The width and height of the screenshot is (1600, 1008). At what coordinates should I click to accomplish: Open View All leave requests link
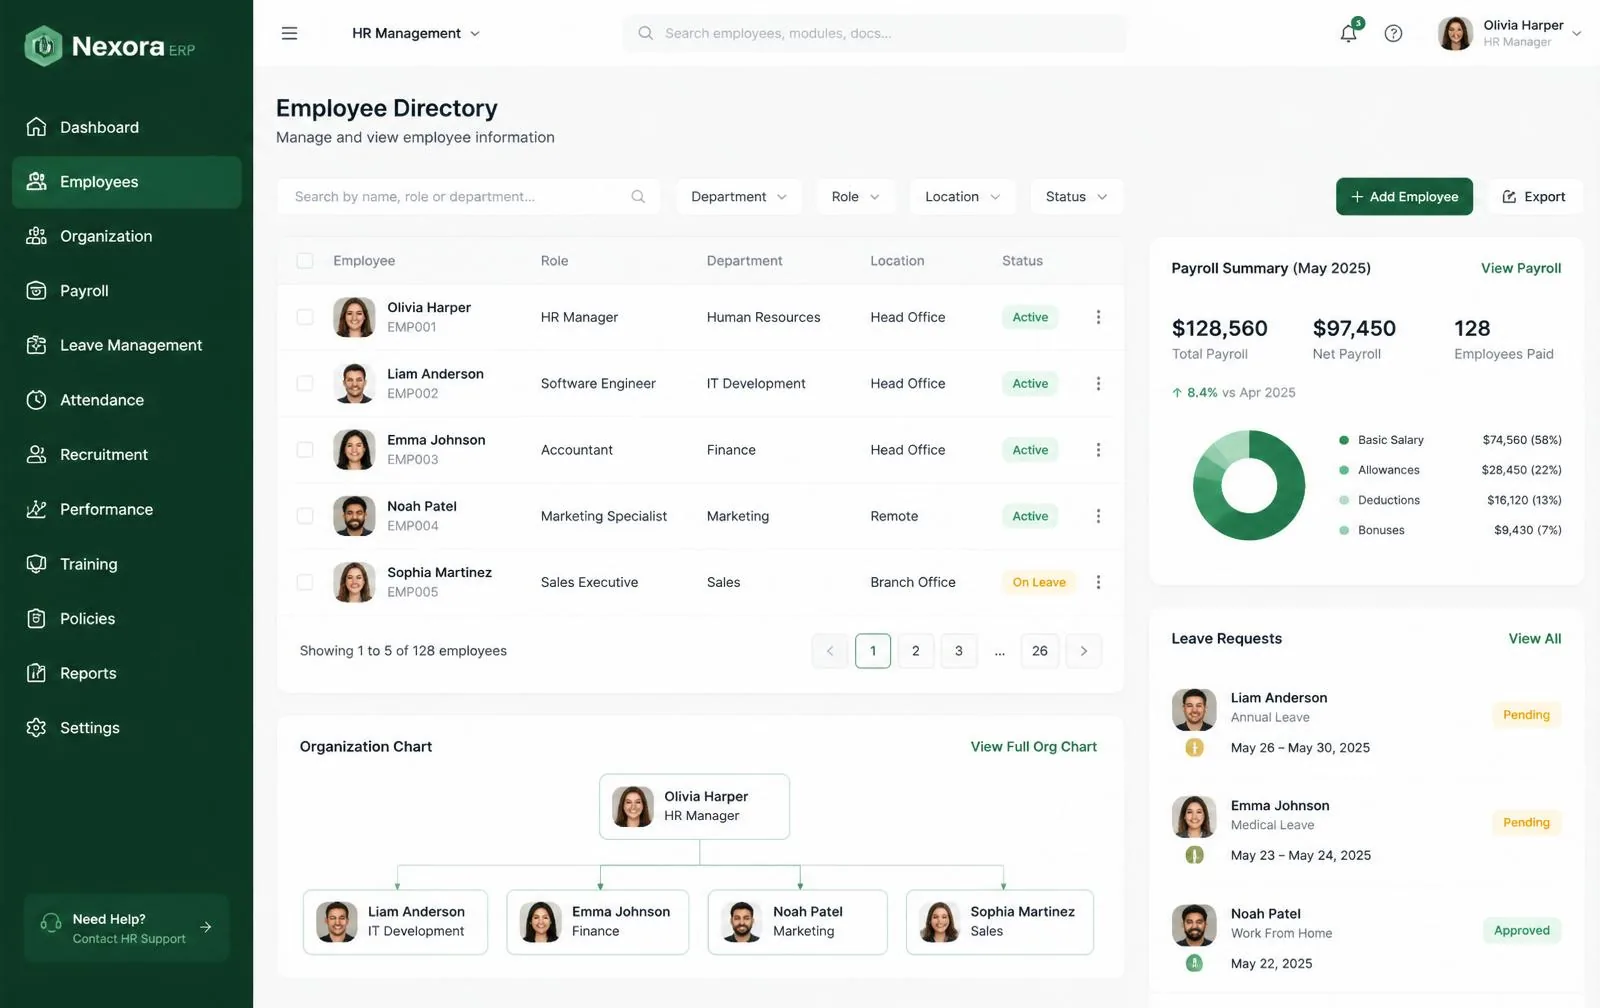tap(1535, 639)
